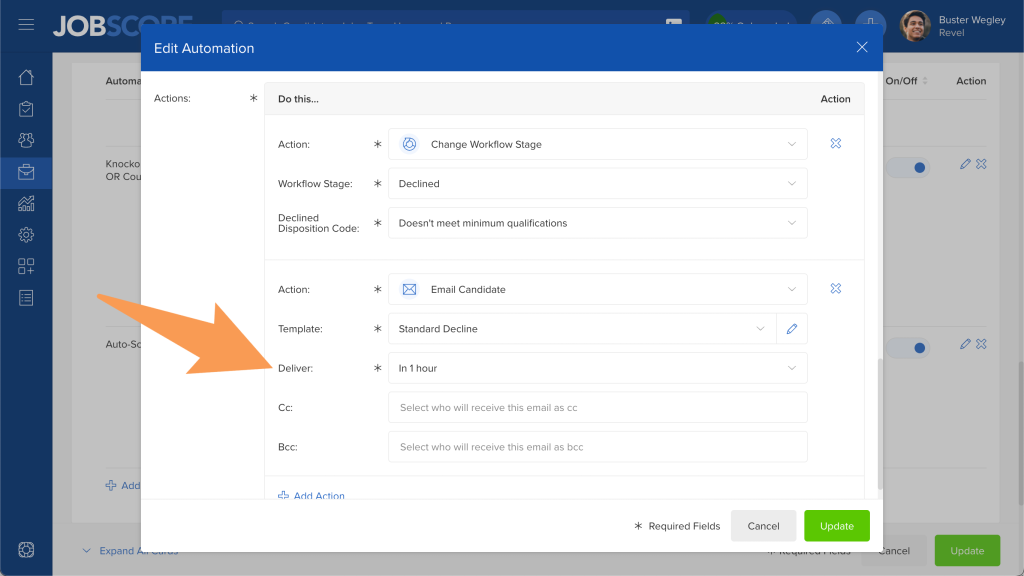
Task: Open the settings gear in sidebar
Action: (26, 235)
